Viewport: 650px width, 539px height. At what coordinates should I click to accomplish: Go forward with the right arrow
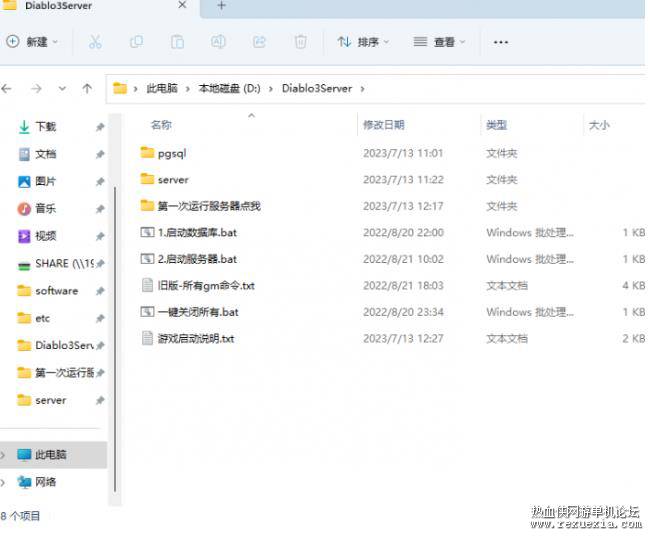point(36,88)
